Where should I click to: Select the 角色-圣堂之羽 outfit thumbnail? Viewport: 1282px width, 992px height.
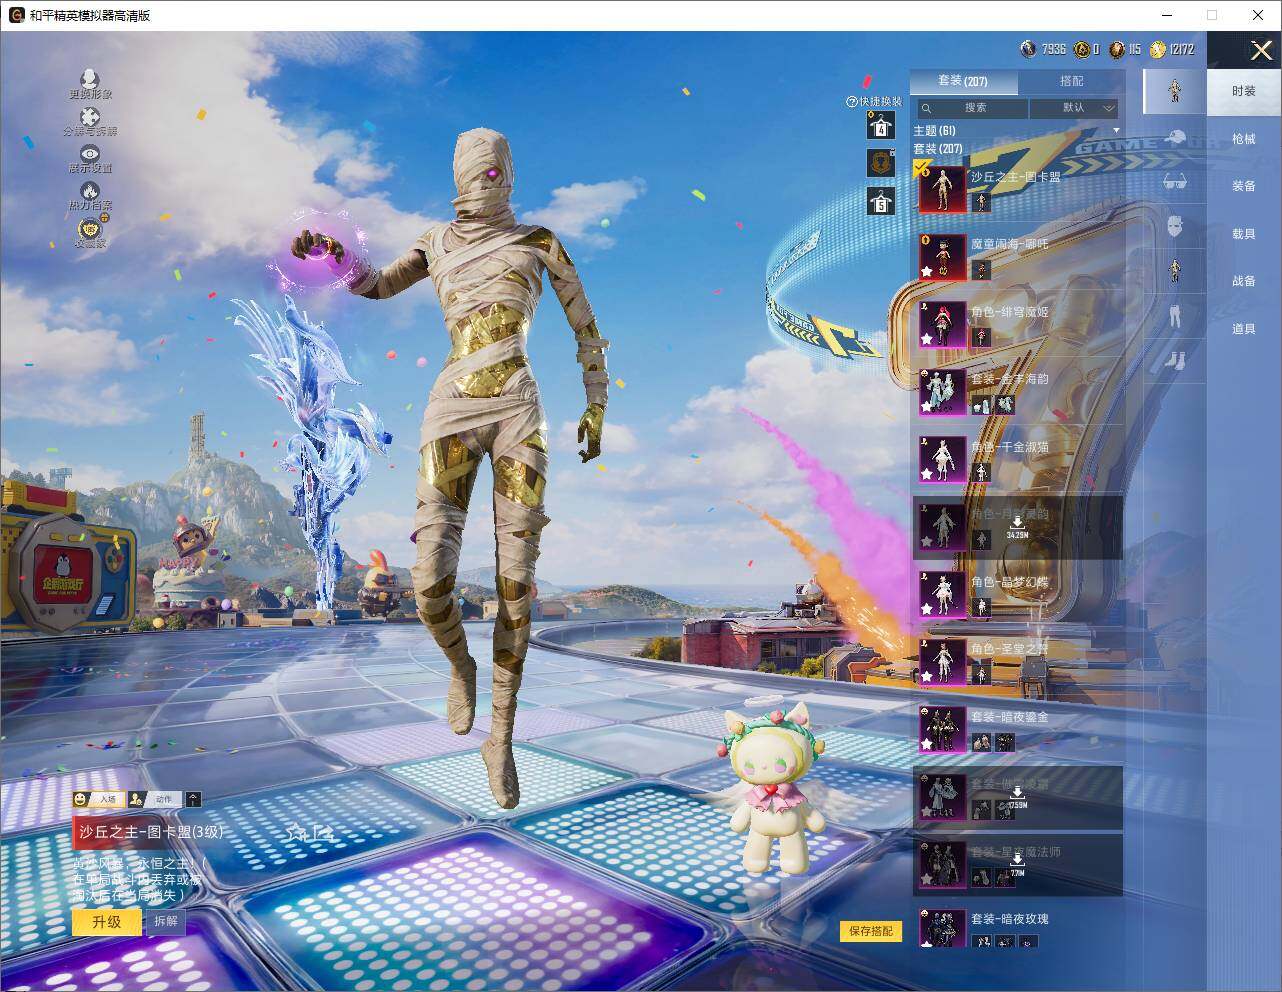[943, 662]
